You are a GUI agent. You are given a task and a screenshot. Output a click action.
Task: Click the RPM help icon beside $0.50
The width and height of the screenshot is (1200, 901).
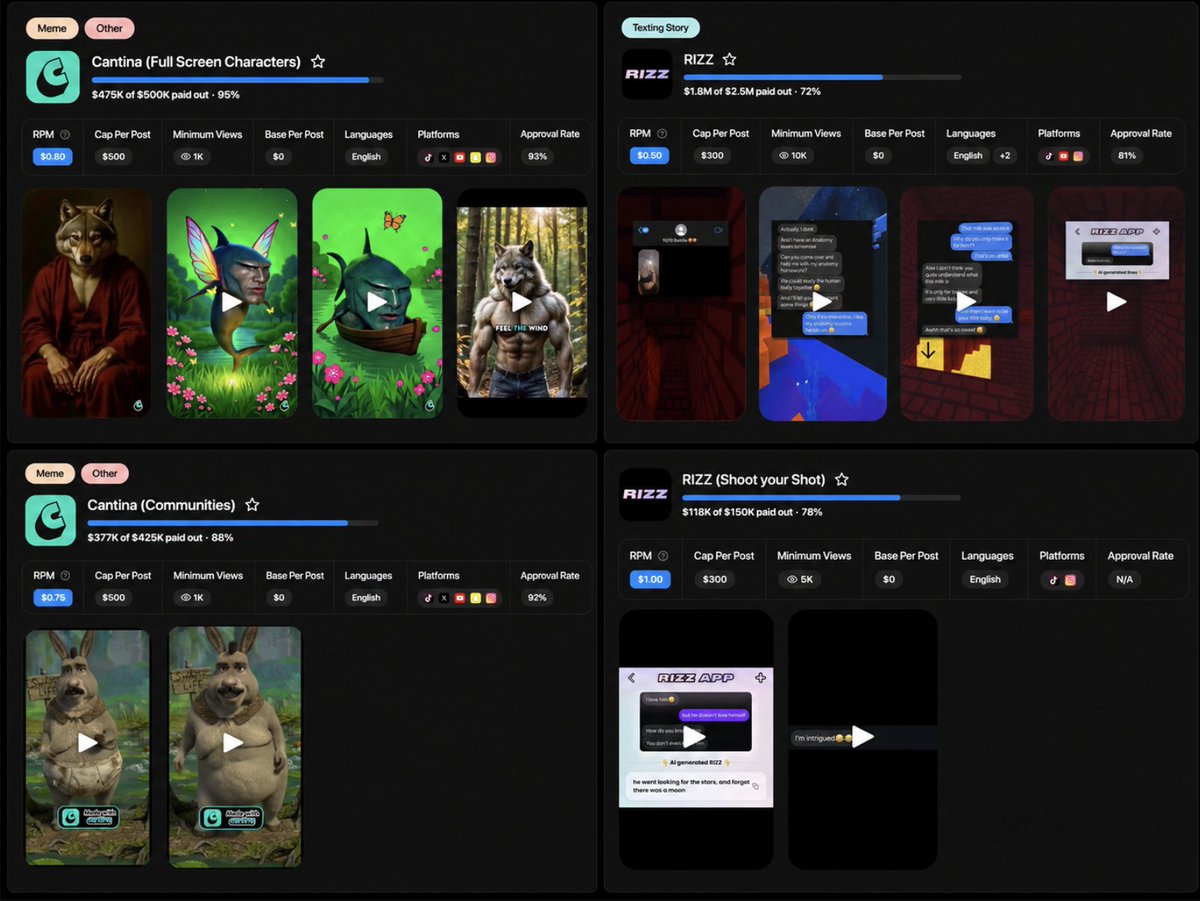click(662, 134)
